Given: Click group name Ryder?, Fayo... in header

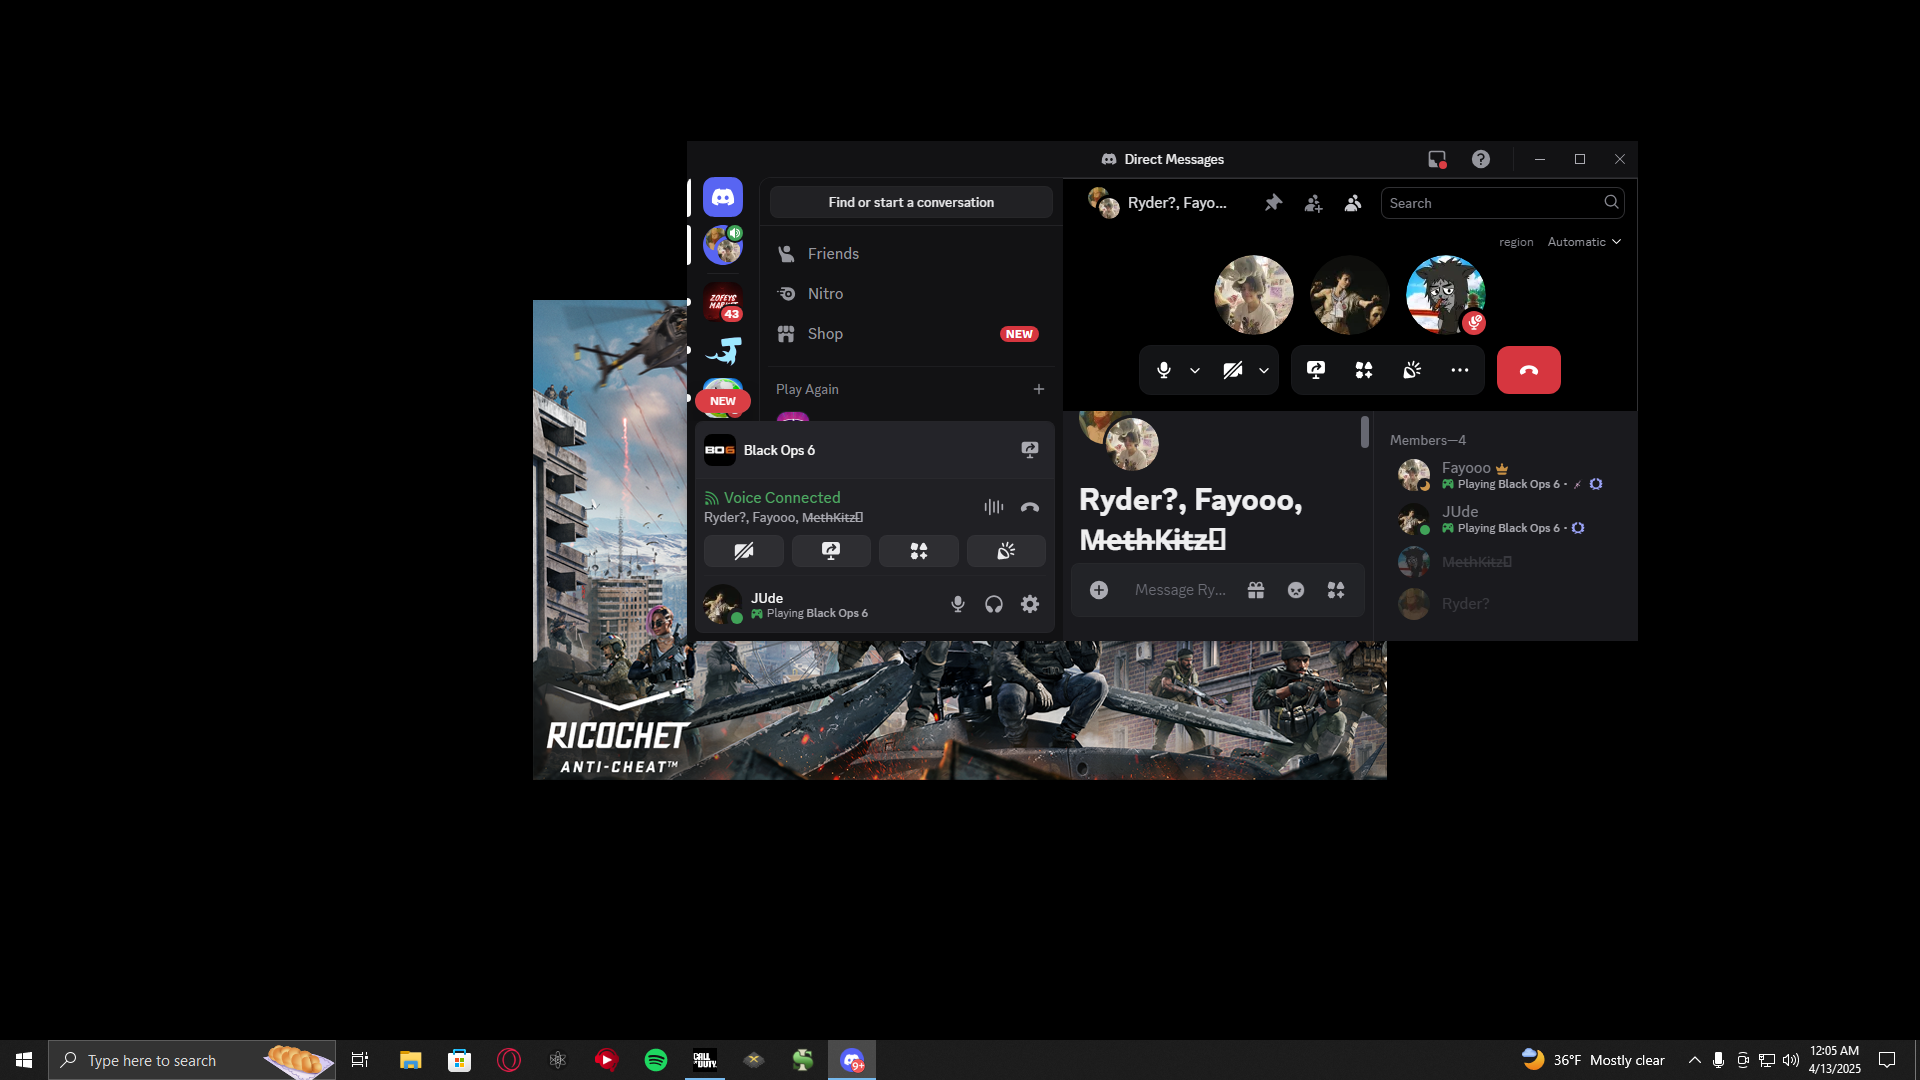Looking at the screenshot, I should [1177, 203].
